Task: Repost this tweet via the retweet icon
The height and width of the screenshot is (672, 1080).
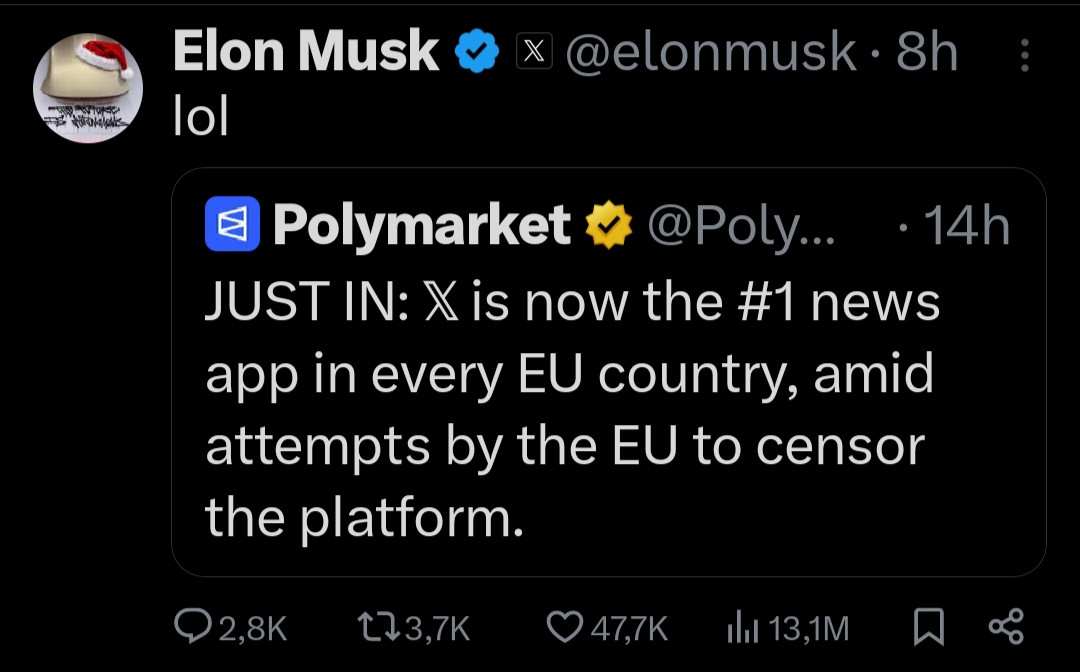Action: pos(380,627)
